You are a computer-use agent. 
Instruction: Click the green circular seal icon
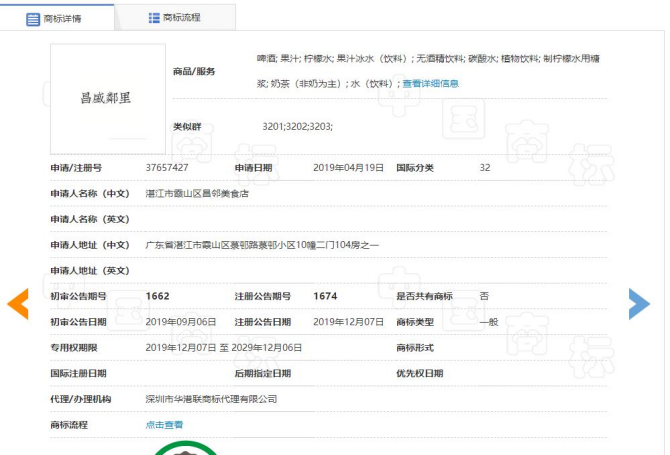[x=186, y=448]
